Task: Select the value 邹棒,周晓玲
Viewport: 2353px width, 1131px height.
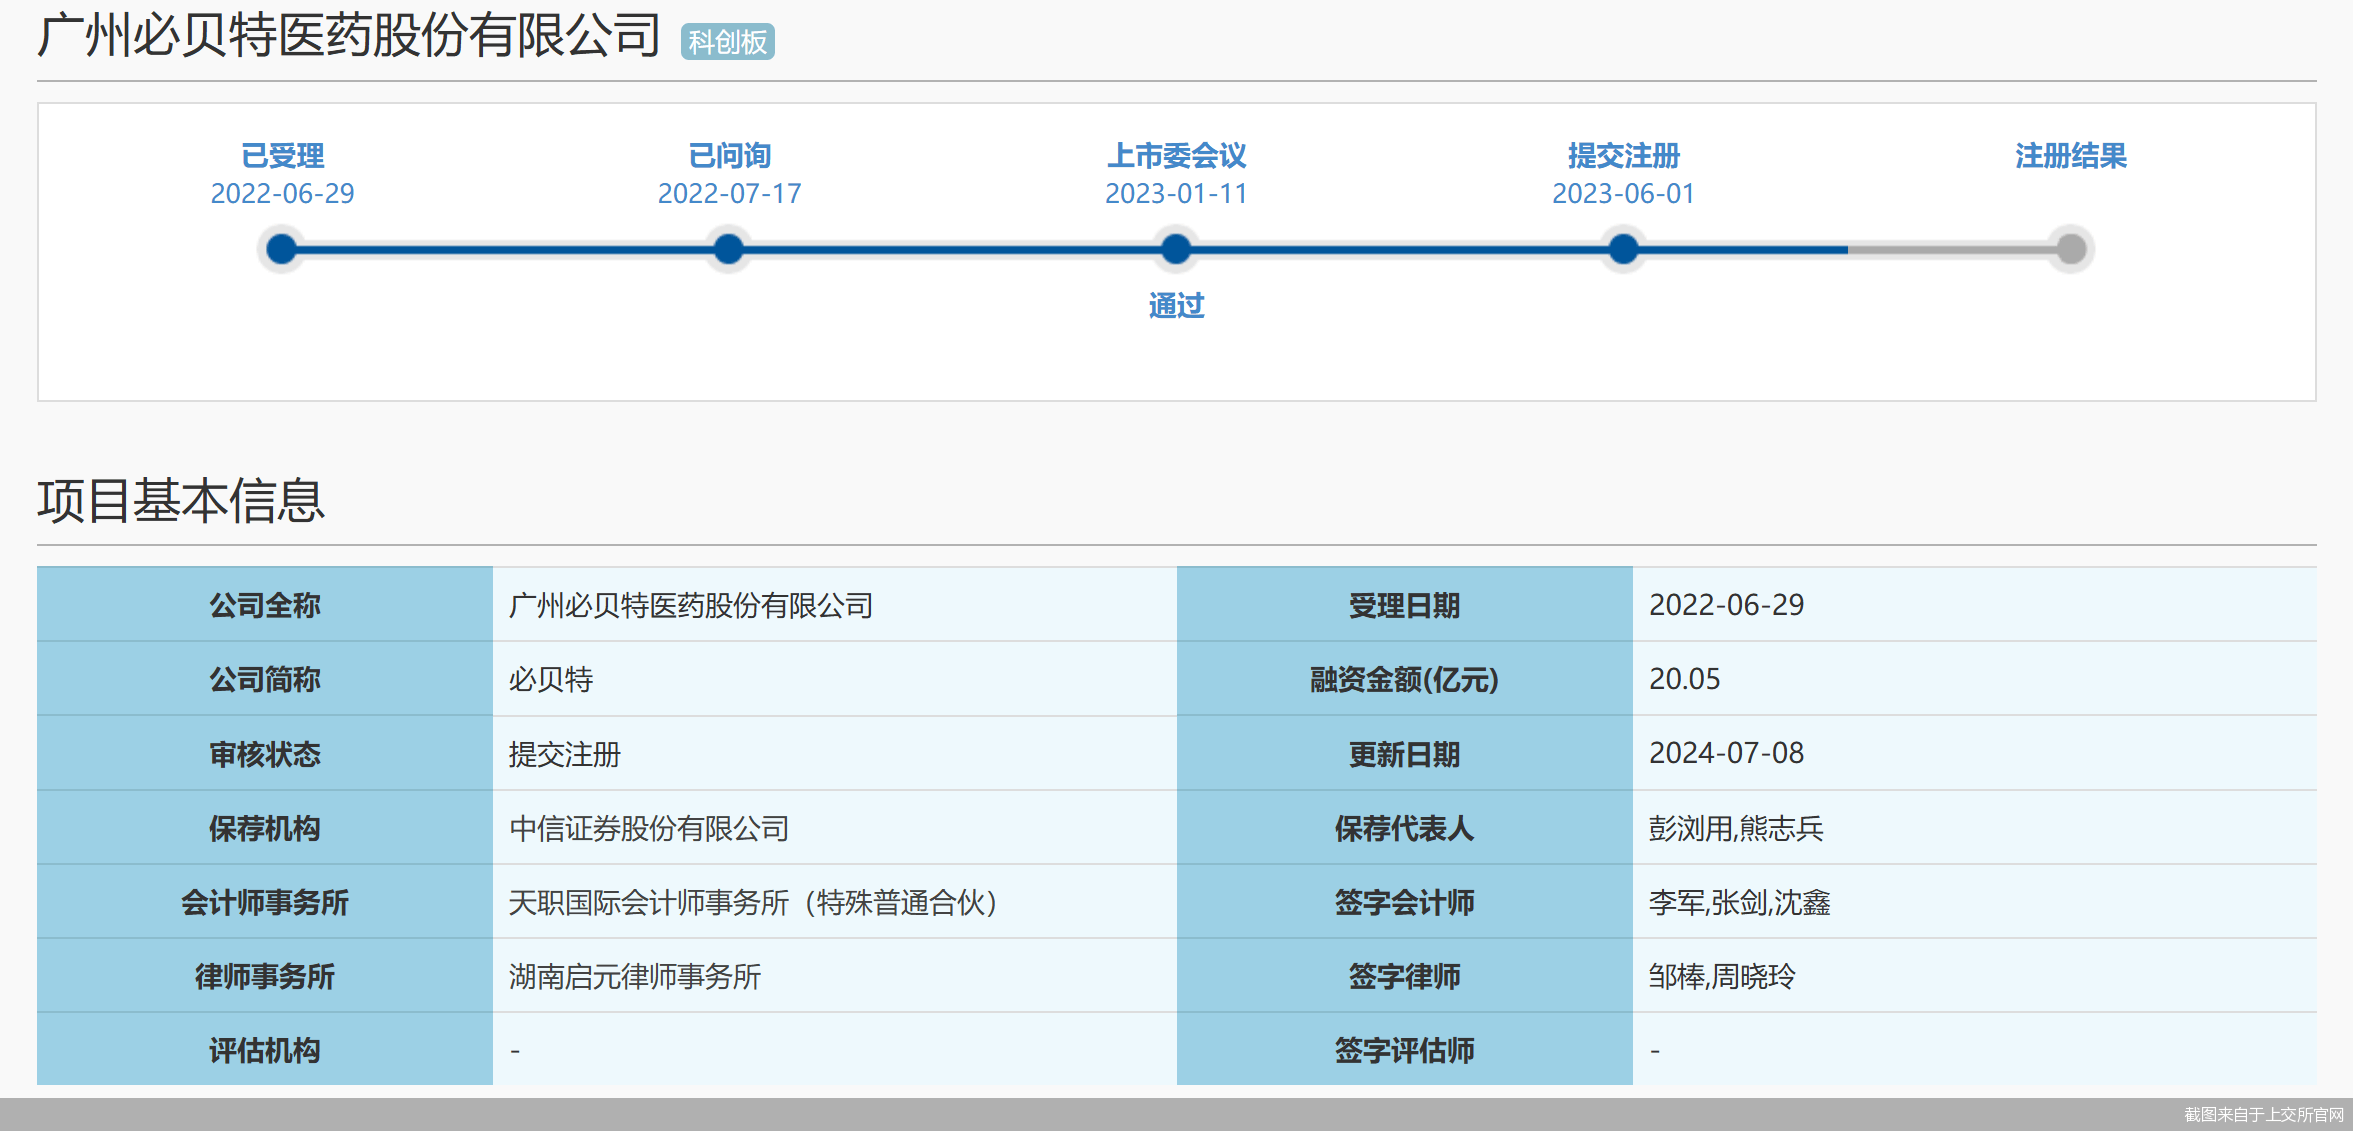Action: [x=1723, y=977]
